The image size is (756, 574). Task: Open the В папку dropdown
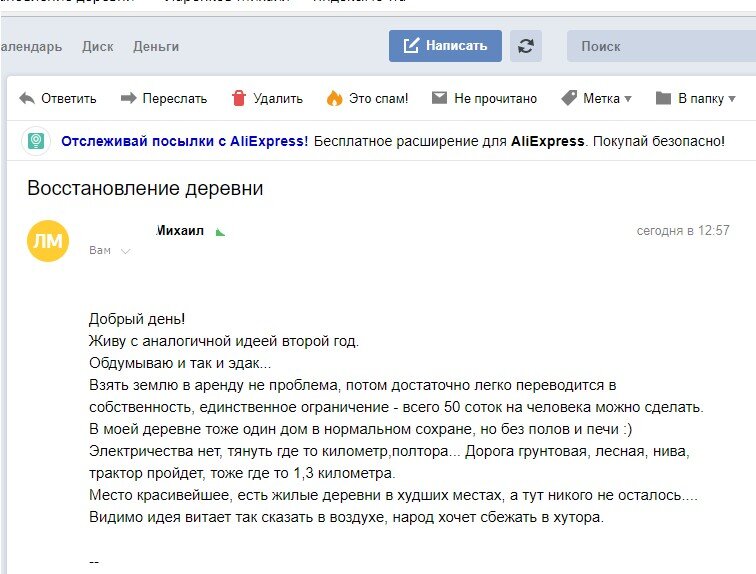(706, 98)
